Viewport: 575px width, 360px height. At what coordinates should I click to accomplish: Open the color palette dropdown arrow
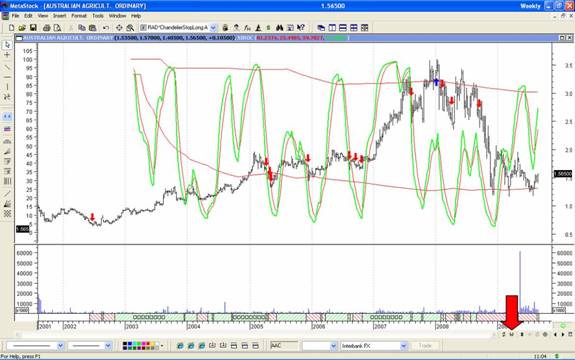pyautogui.click(x=162, y=346)
